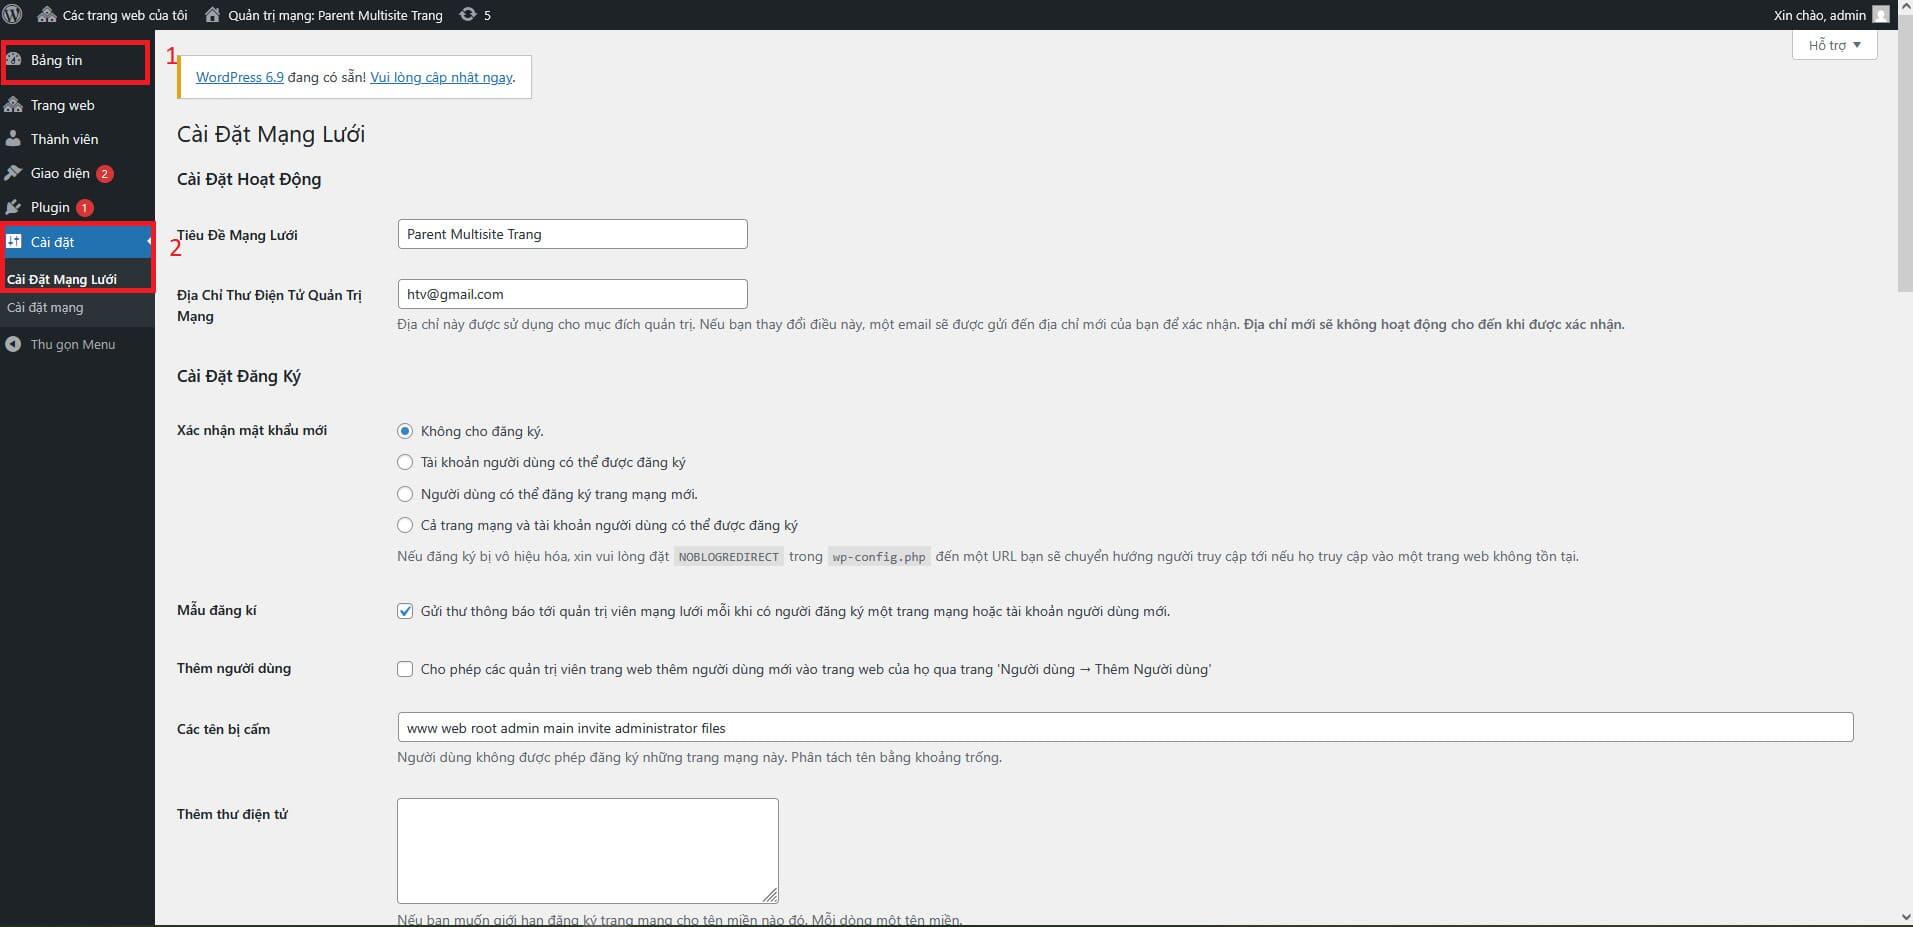Viewport: 1913px width, 927px height.
Task: Click the admin avatar icon
Action: click(1881, 15)
